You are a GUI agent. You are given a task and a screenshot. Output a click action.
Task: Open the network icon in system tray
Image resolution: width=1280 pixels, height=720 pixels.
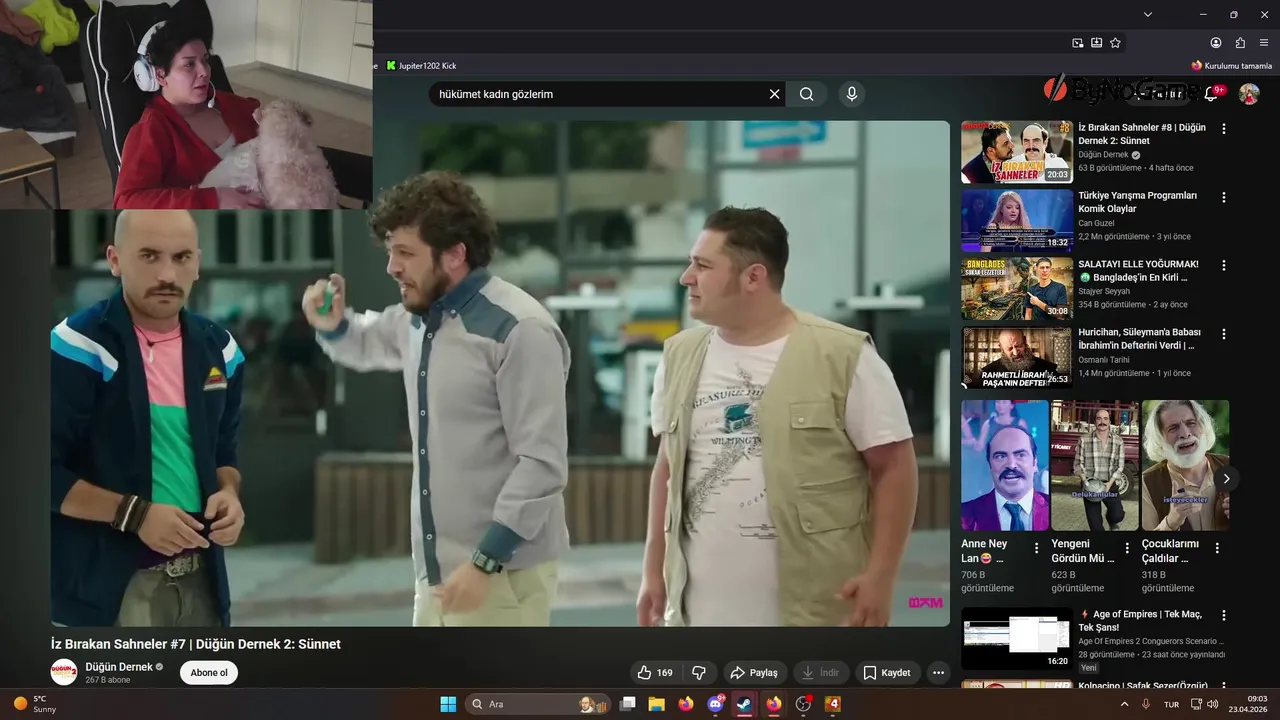pos(1194,704)
